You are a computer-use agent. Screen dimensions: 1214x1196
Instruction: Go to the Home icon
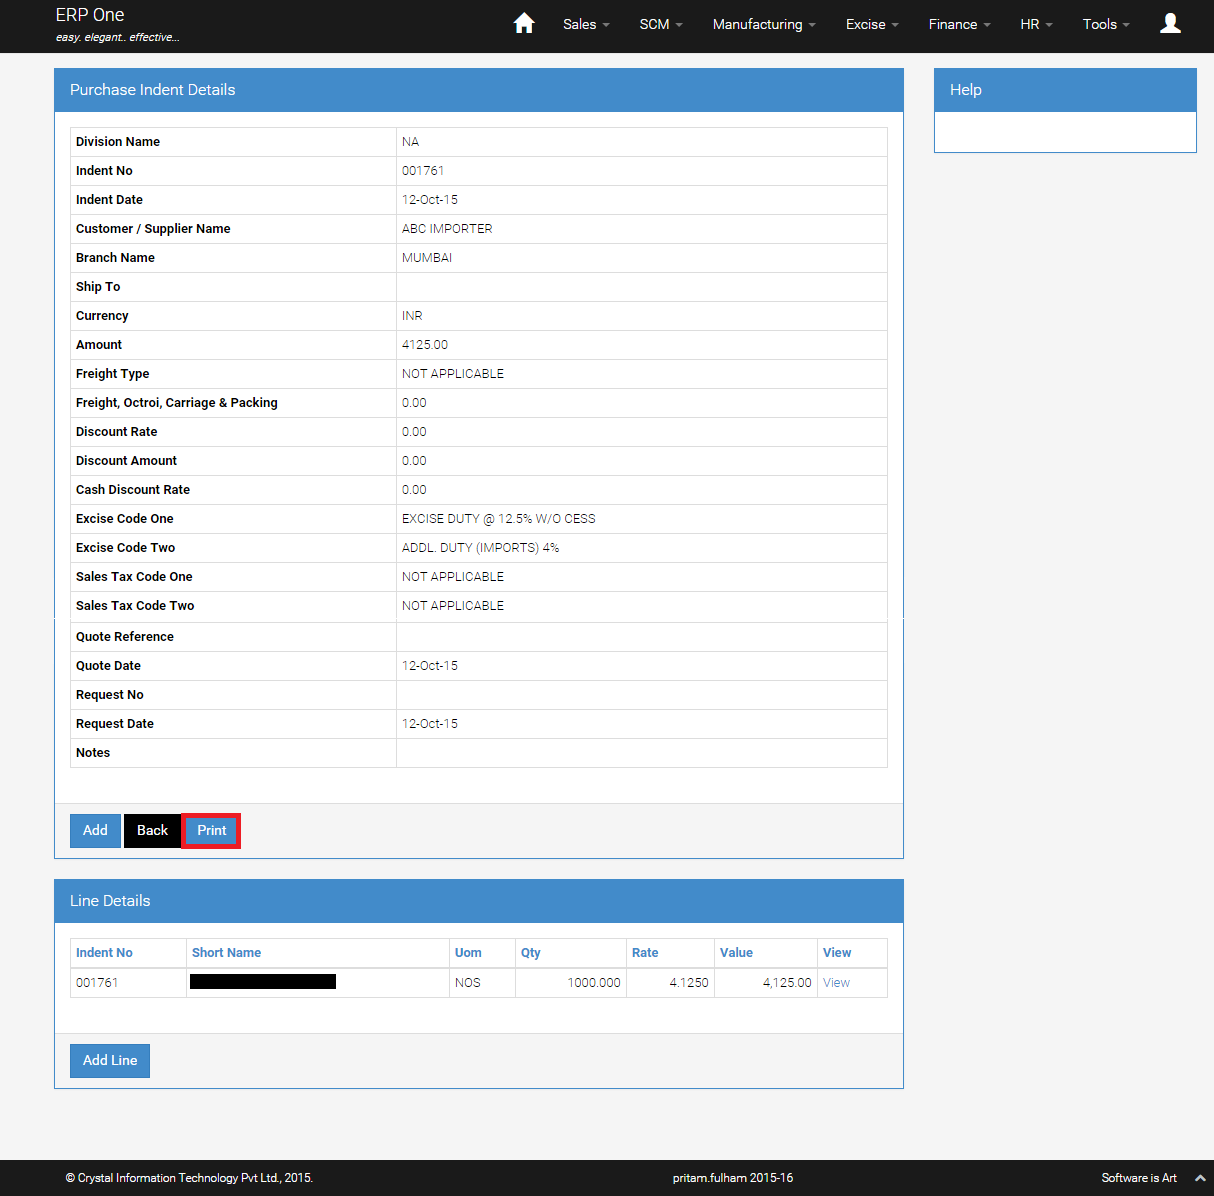523,24
